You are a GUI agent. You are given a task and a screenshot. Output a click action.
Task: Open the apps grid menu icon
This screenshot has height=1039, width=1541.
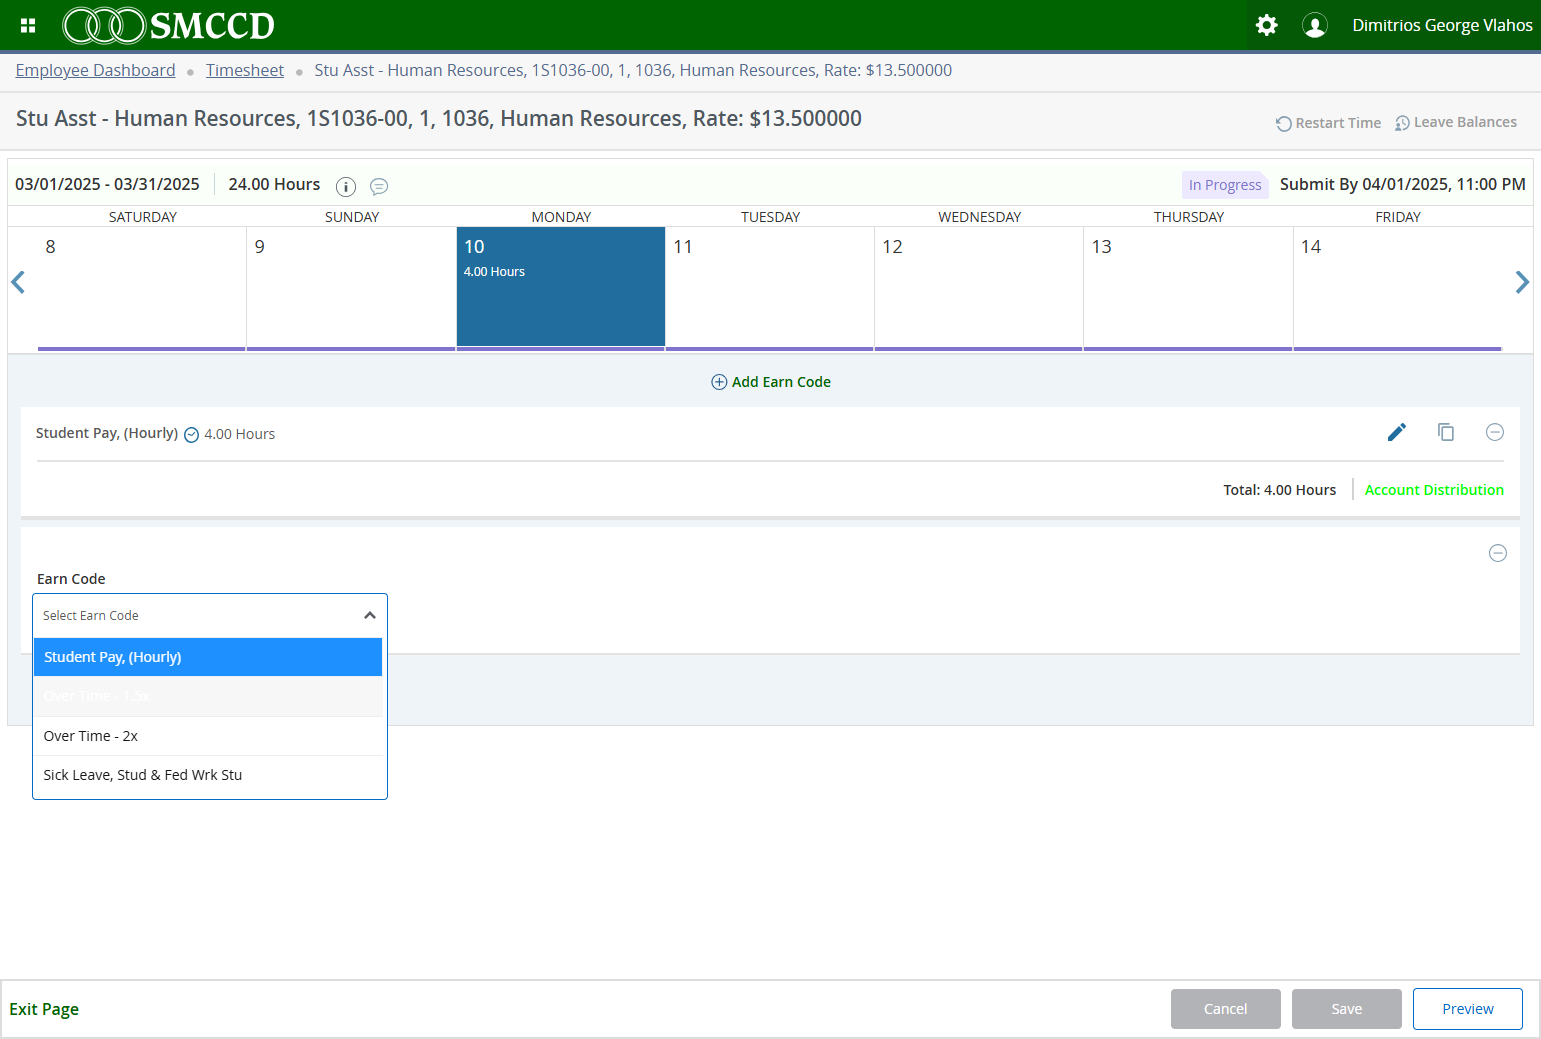[28, 25]
